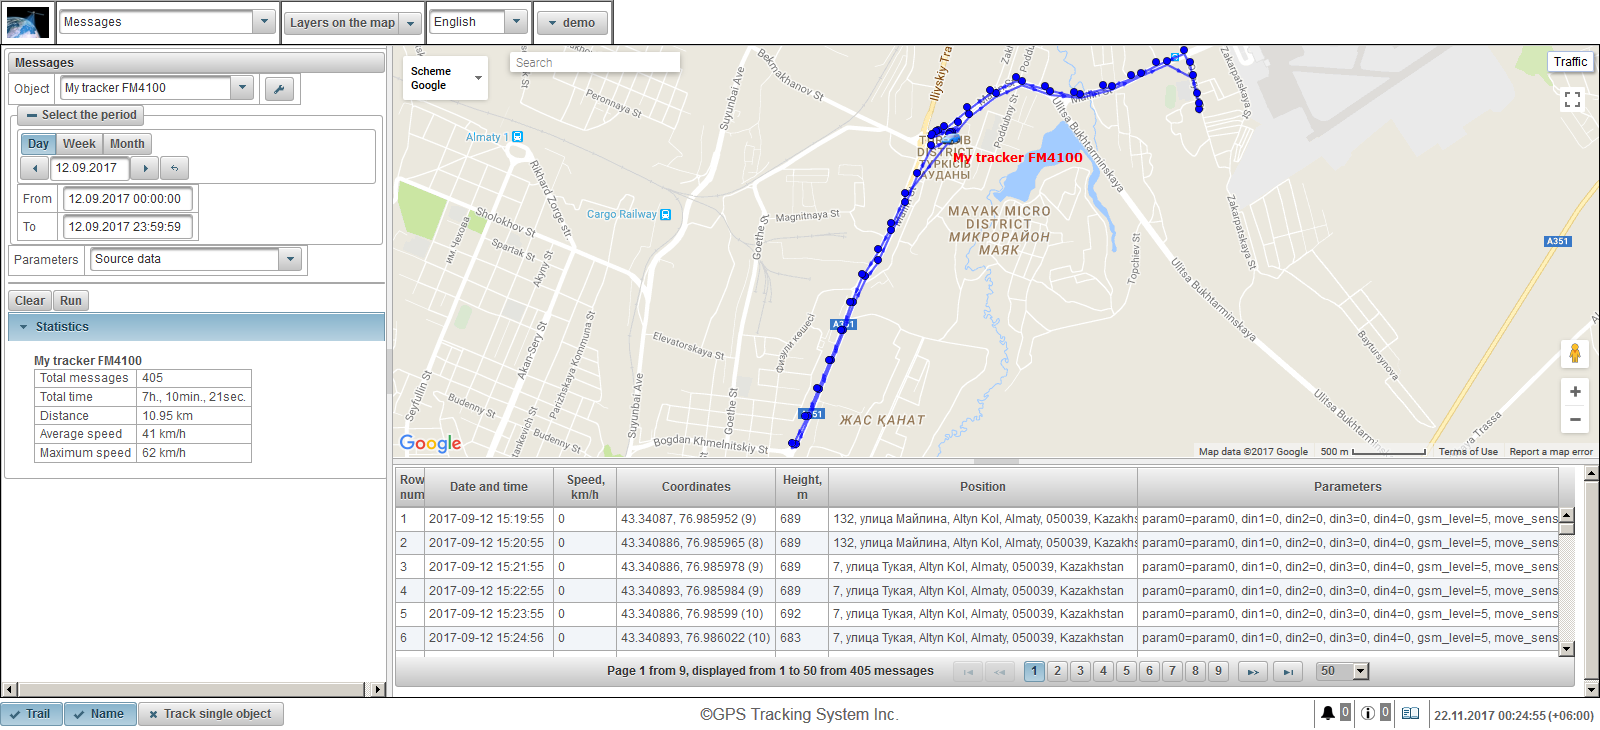Click the reset date icon
Screen dimensions: 1600x730
click(x=174, y=168)
